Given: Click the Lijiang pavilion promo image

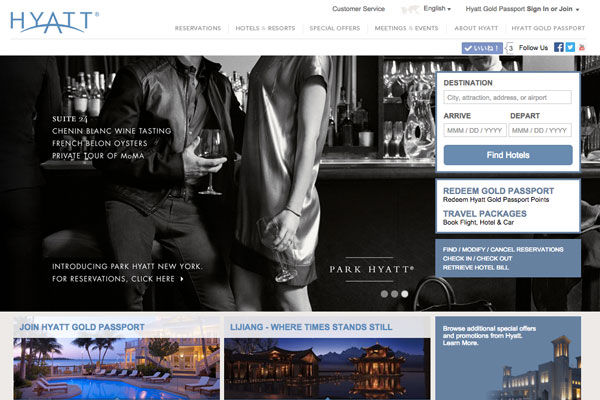Looking at the screenshot, I should point(327,369).
